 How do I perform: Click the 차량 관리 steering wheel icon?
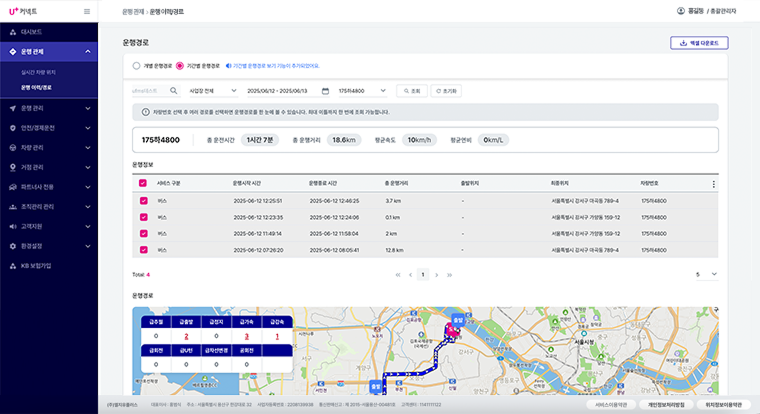coord(13,148)
